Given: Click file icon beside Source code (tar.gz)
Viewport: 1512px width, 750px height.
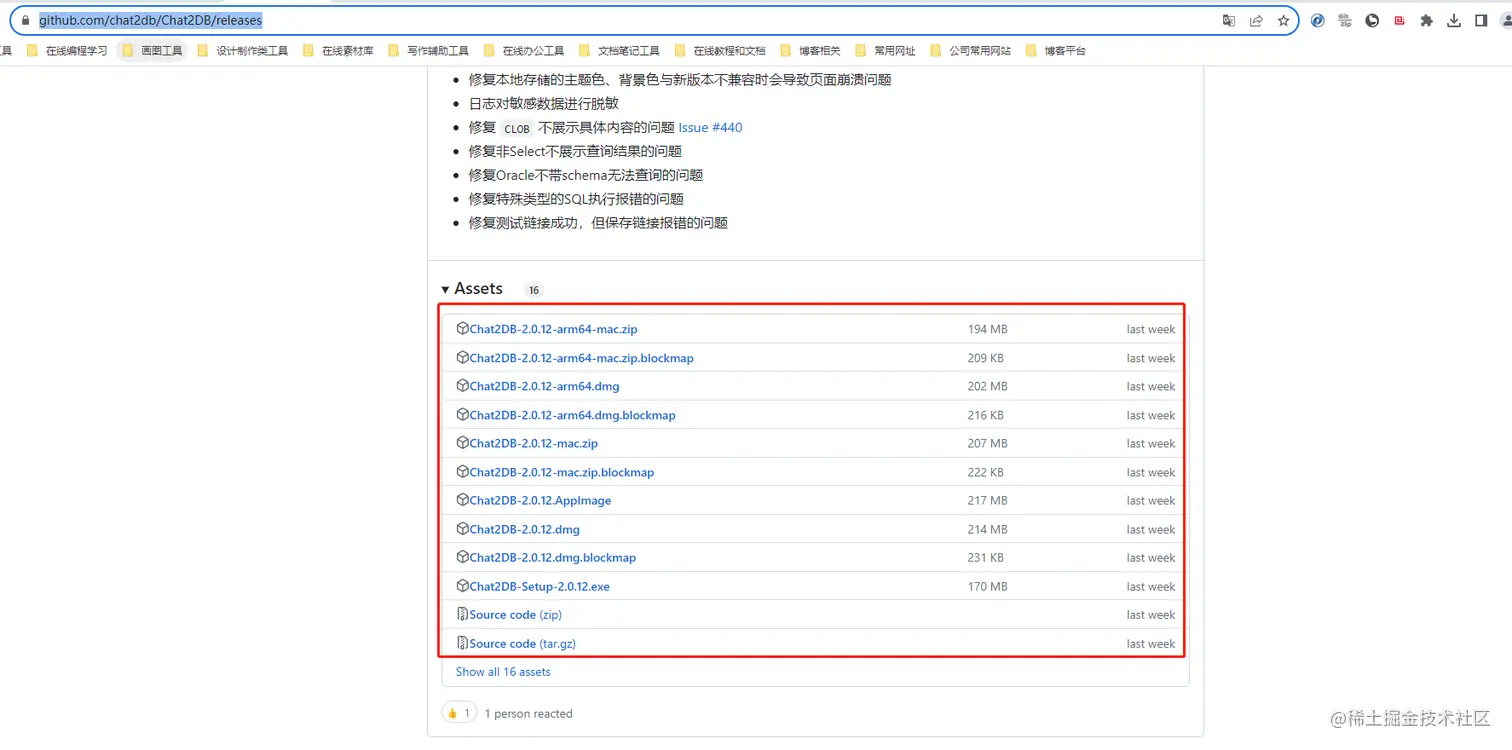Looking at the screenshot, I should (x=462, y=643).
